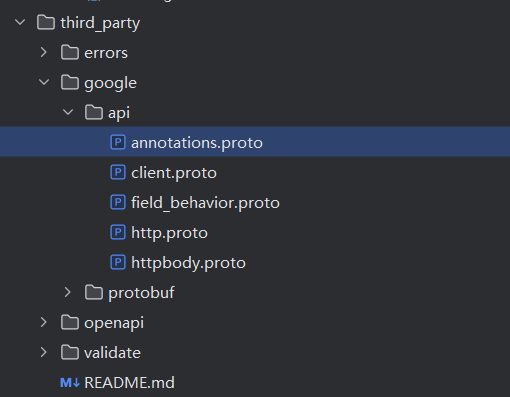The width and height of the screenshot is (510, 397).
Task: Click the annotations.proto file icon
Action: pyautogui.click(x=118, y=142)
